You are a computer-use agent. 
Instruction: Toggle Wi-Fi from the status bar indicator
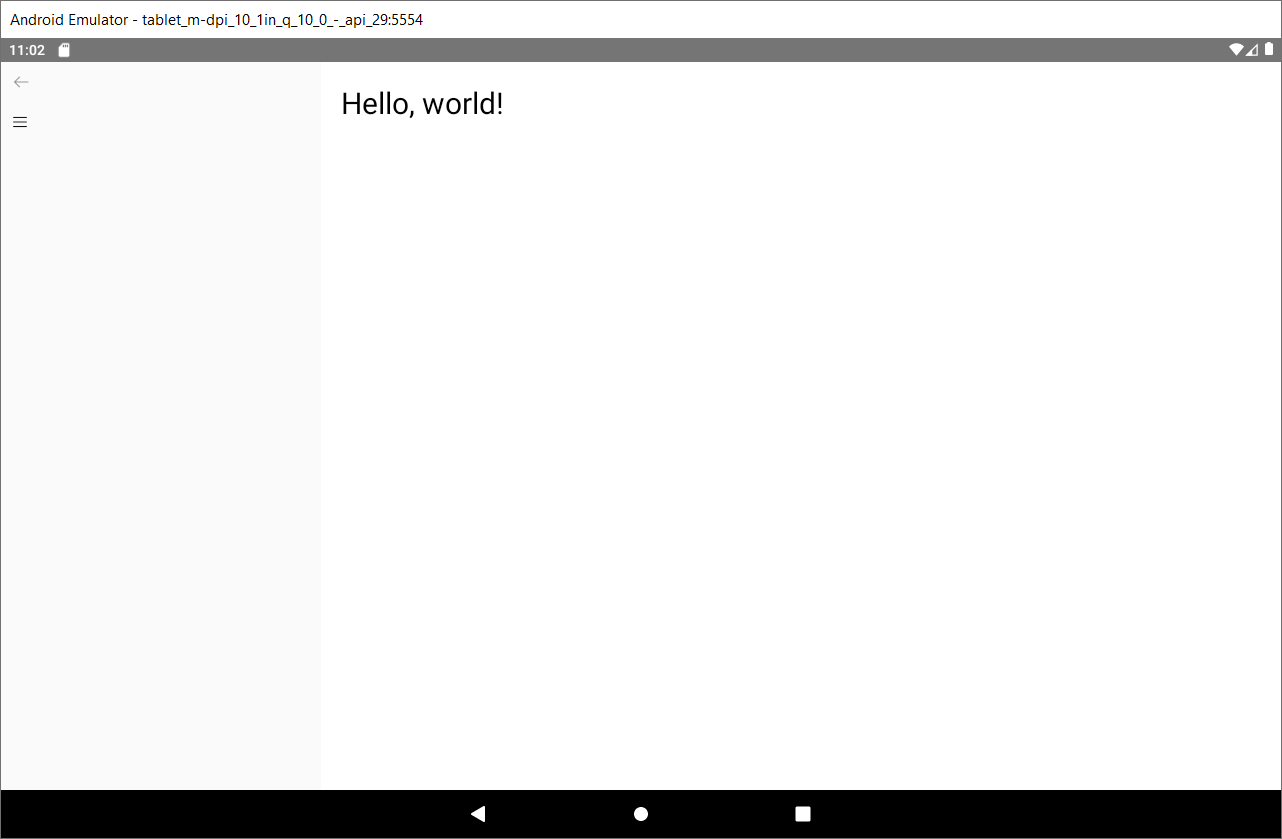coord(1236,49)
